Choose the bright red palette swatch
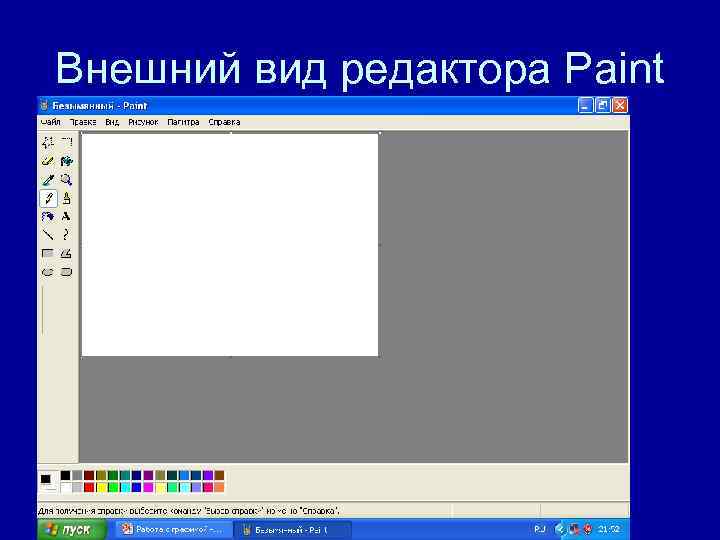This screenshot has height=540, width=720. coord(89,487)
